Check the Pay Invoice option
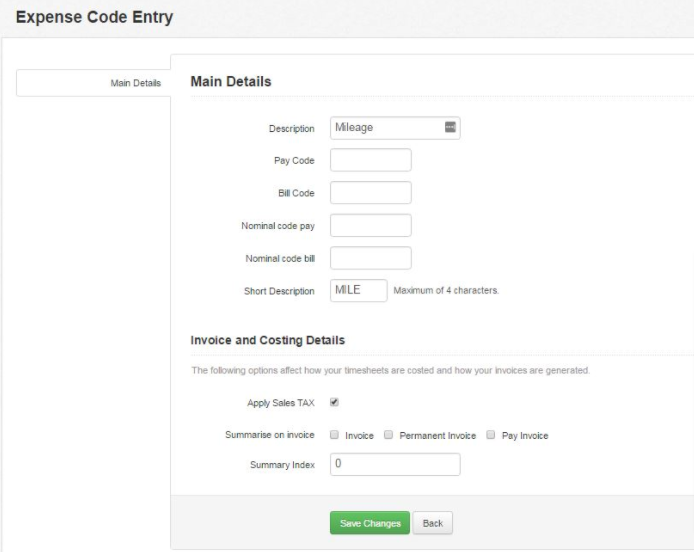This screenshot has width=694, height=552. 490,435
